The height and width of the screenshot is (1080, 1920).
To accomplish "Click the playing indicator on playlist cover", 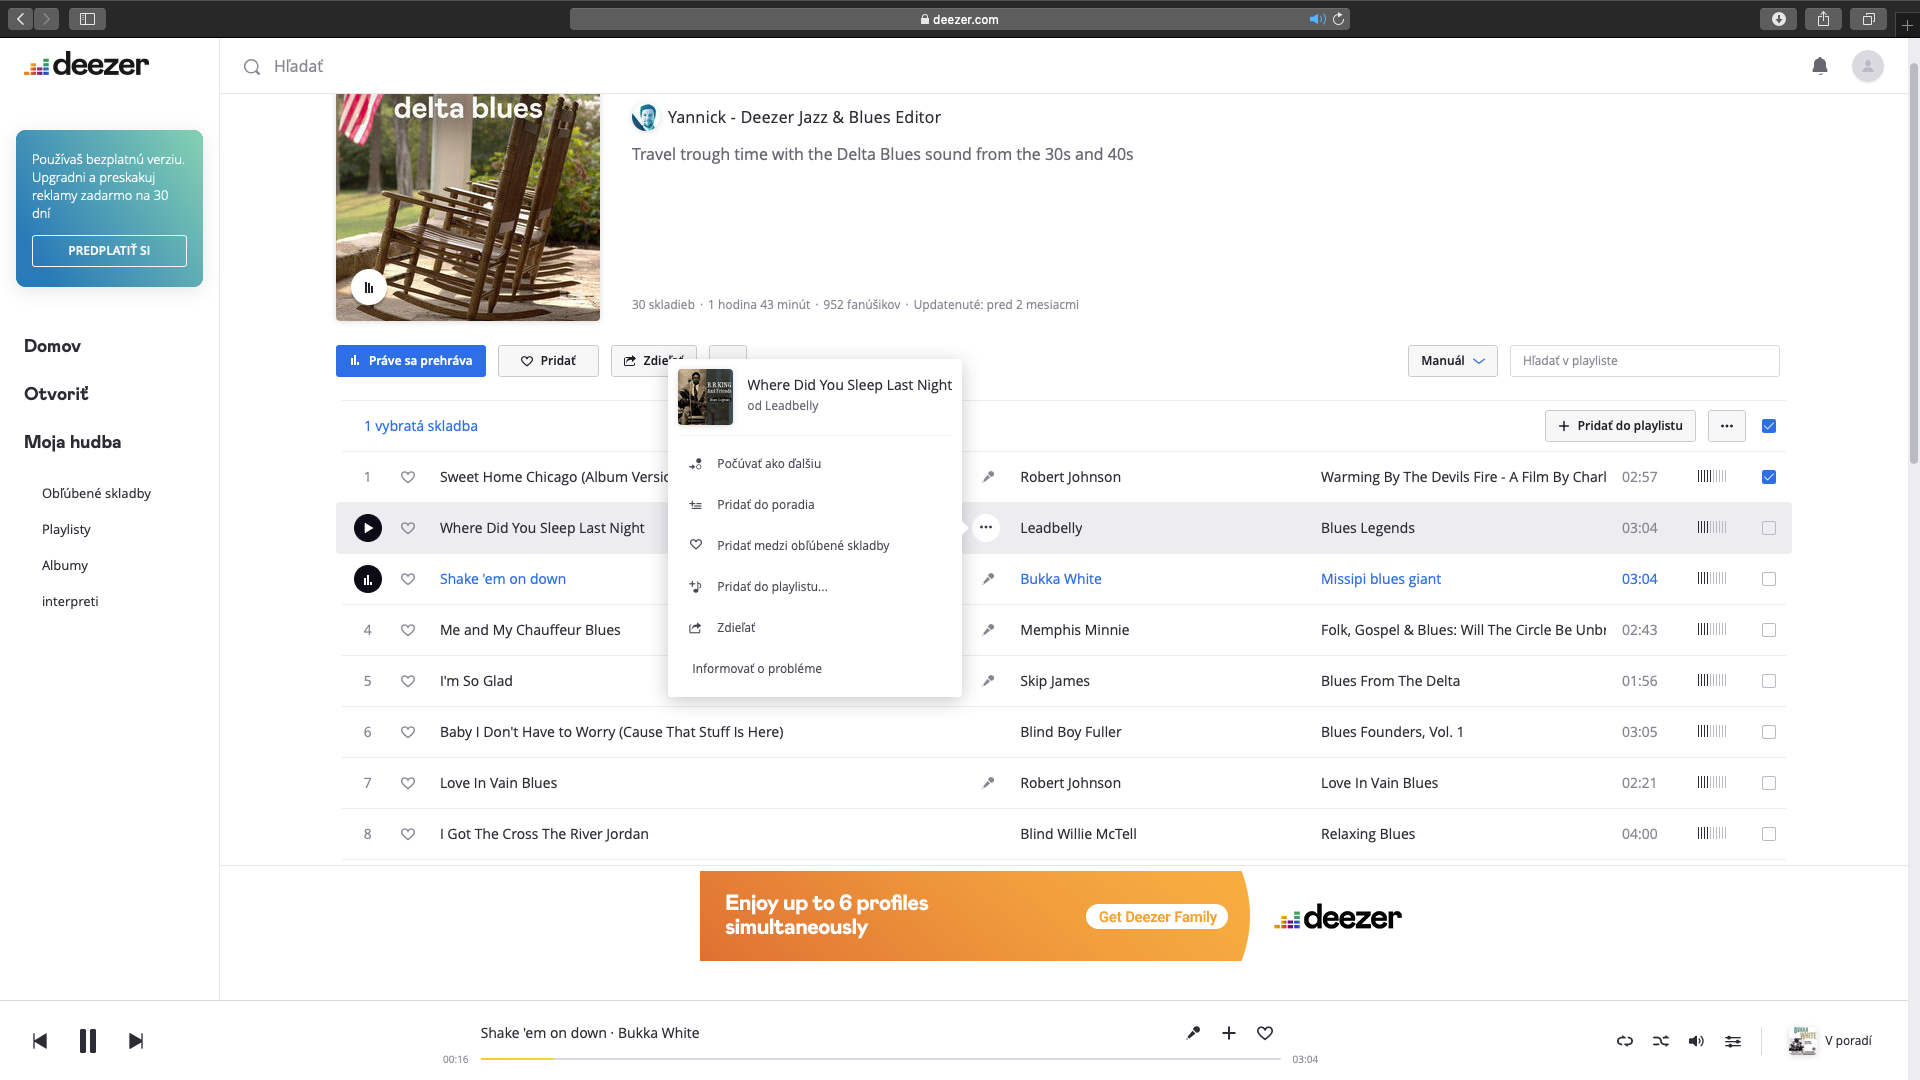I will [x=369, y=288].
